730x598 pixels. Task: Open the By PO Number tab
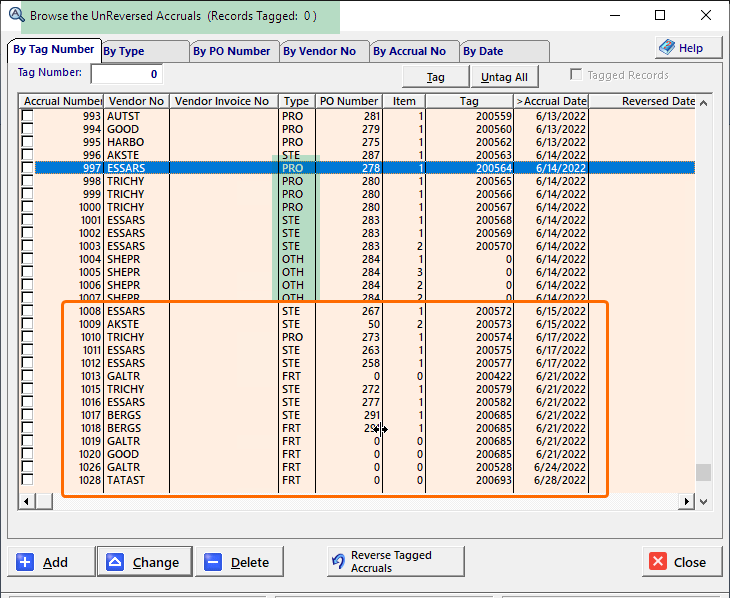231,51
